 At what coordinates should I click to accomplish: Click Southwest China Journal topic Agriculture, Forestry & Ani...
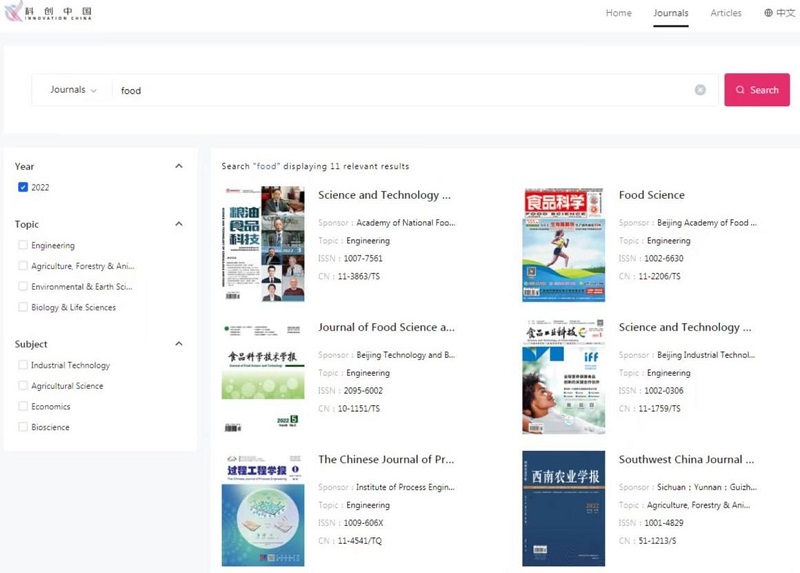tap(698, 505)
